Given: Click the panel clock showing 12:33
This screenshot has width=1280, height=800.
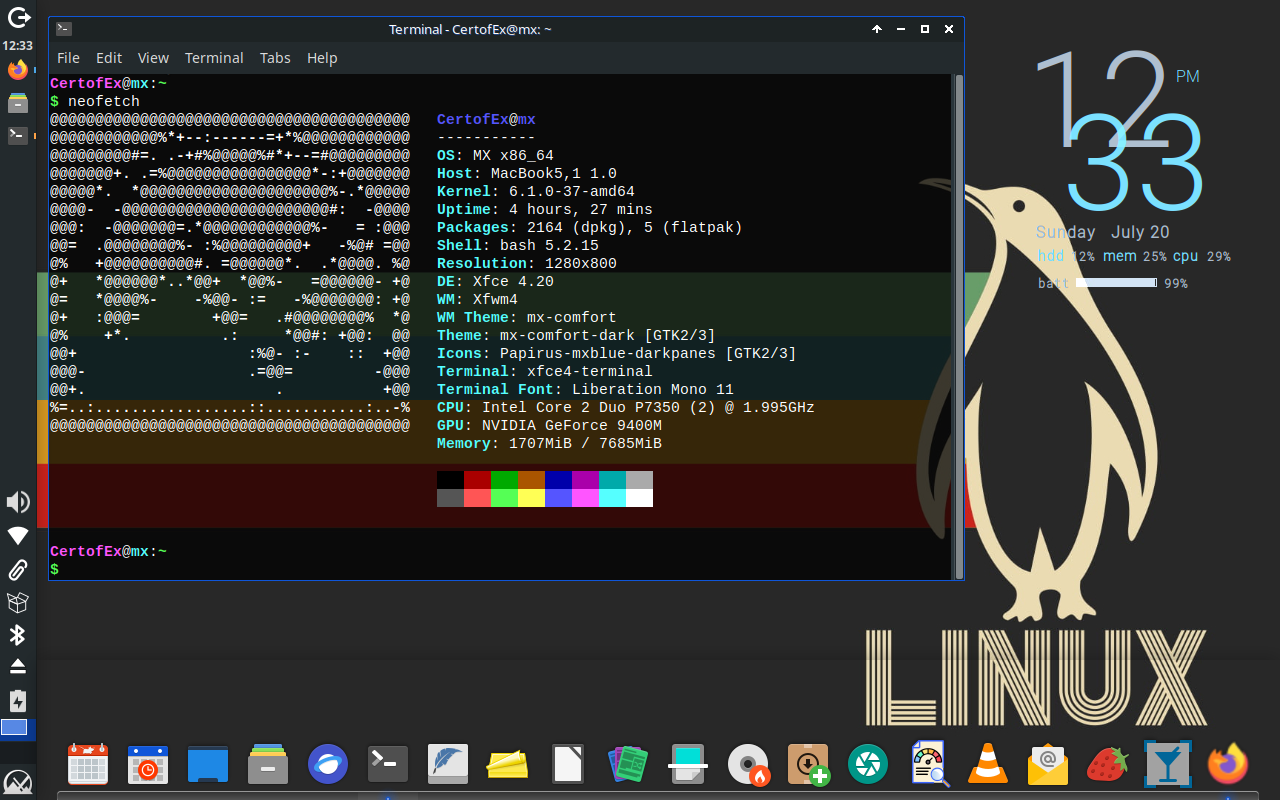Looking at the screenshot, I should pyautogui.click(x=18, y=45).
